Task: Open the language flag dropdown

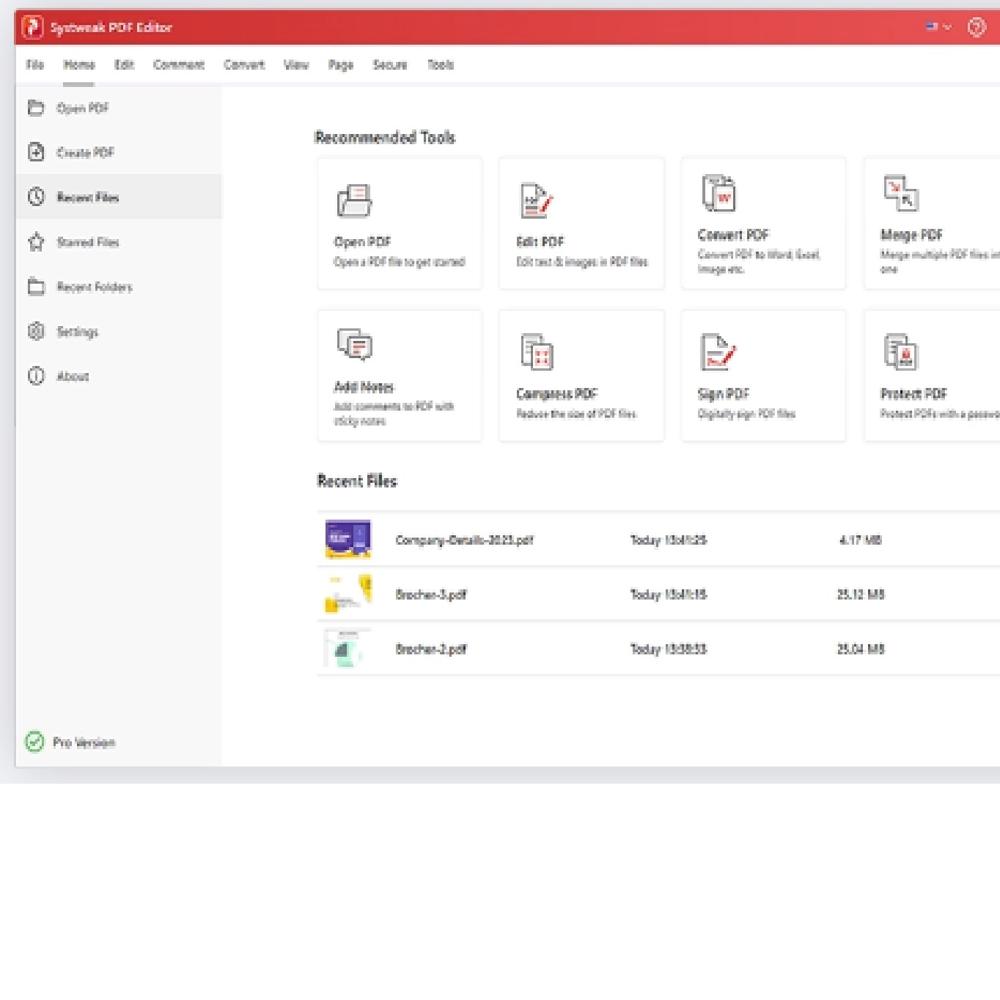Action: point(937,27)
